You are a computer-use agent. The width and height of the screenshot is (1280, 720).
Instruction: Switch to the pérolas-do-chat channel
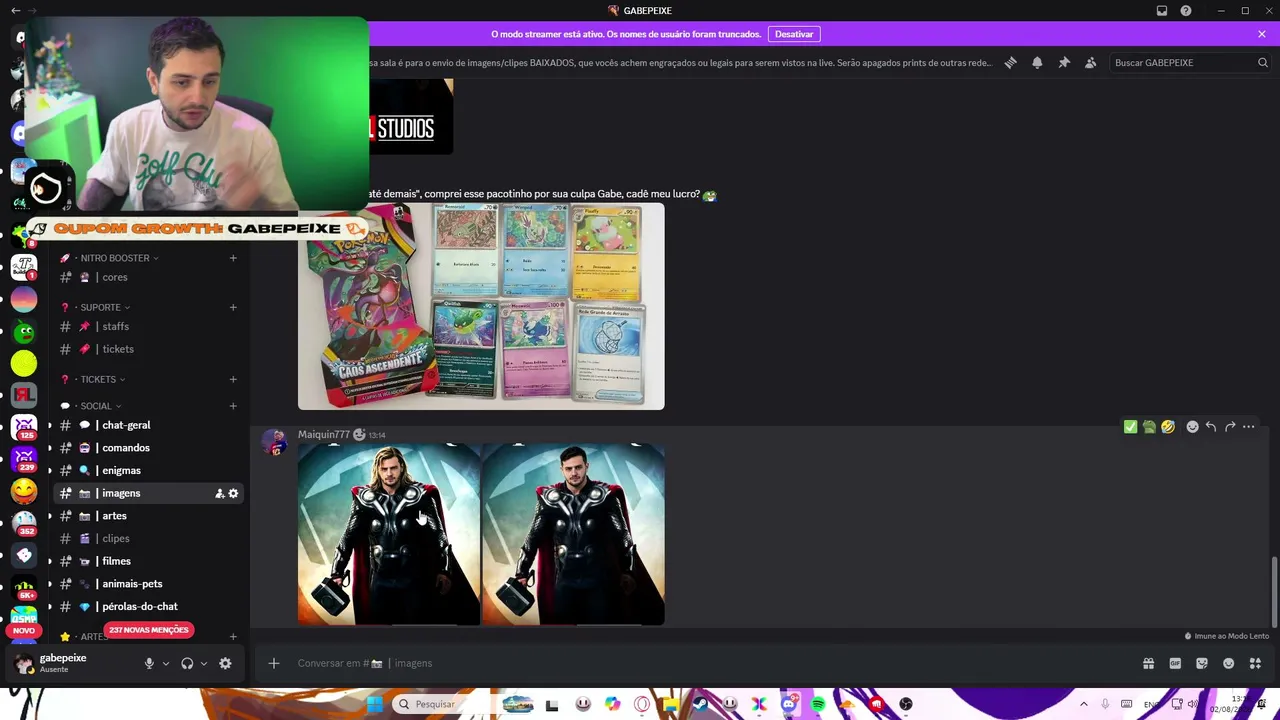click(148, 606)
